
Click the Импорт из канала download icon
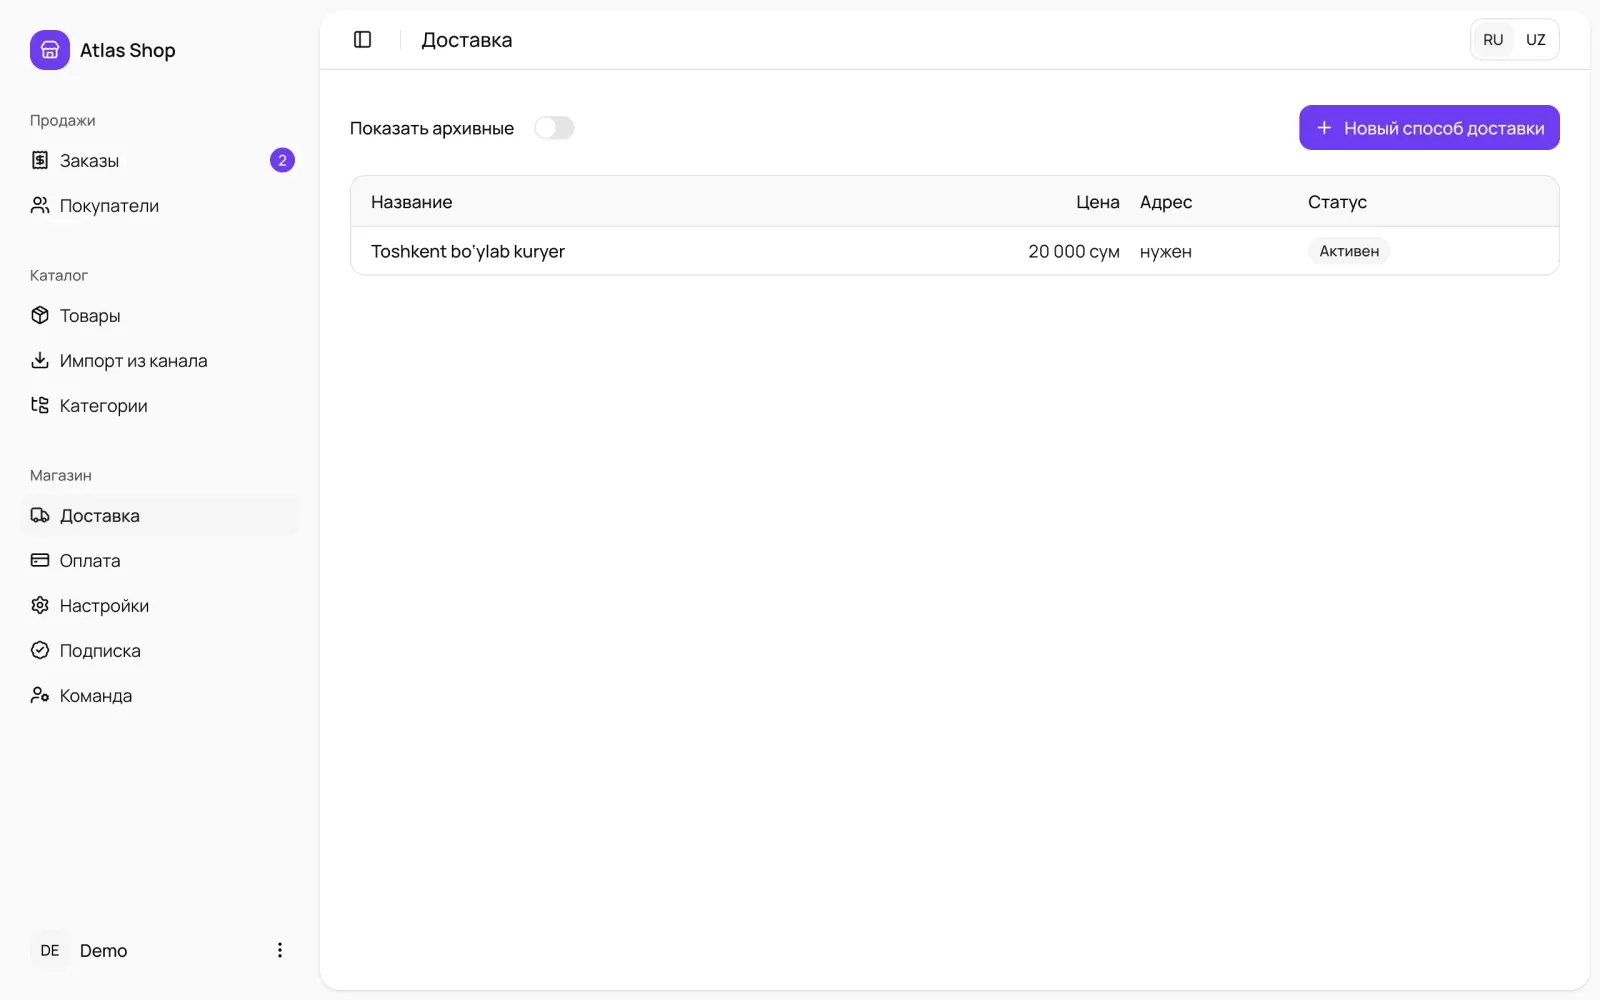[x=40, y=360]
